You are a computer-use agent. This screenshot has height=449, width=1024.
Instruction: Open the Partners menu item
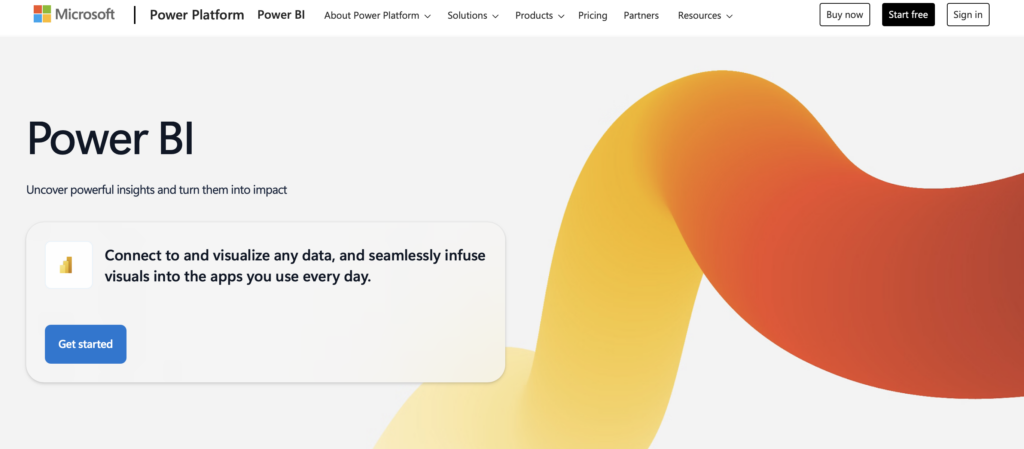point(641,16)
